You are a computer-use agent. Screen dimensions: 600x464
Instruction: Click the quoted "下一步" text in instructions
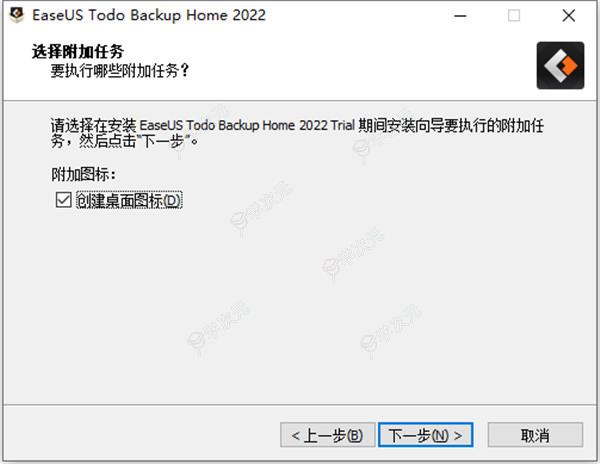pyautogui.click(x=165, y=142)
